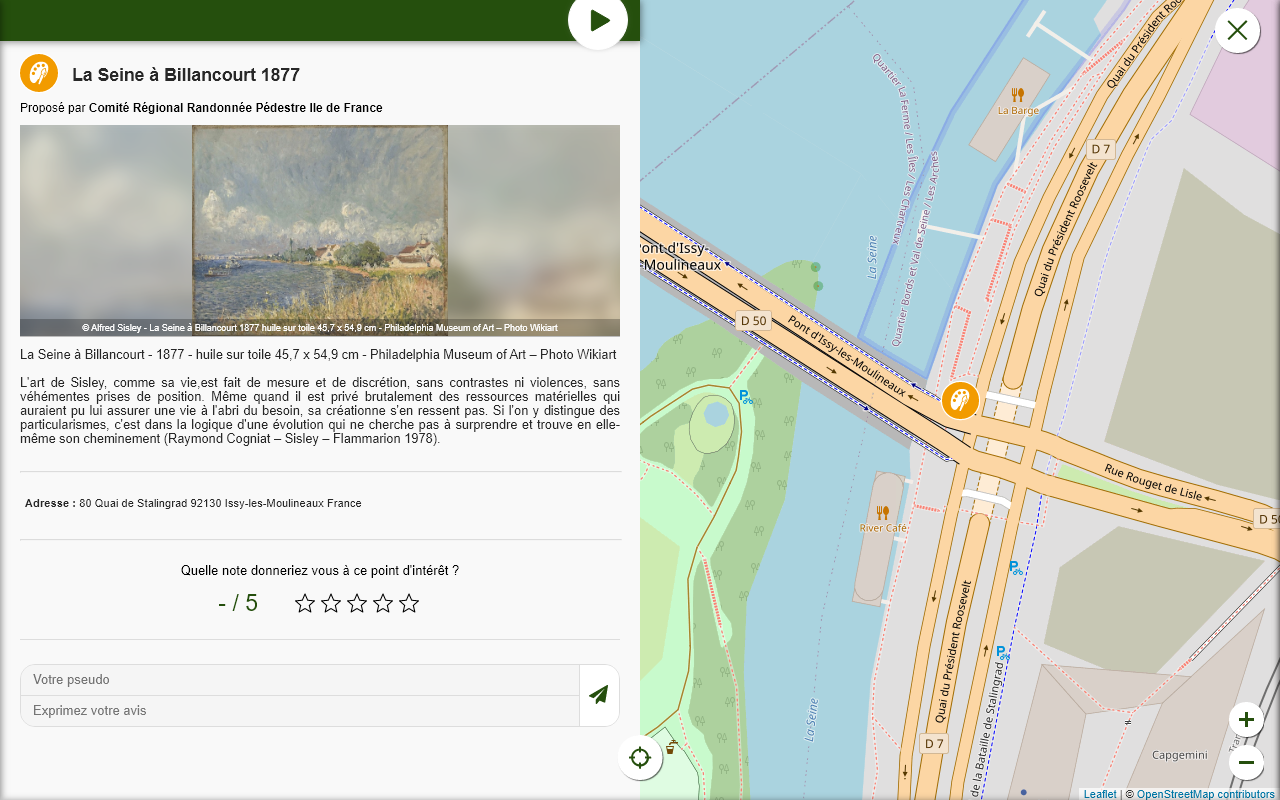The height and width of the screenshot is (800, 1280).
Task: Click the address '80 Quai de Stalingrad' text
Action: tap(220, 504)
